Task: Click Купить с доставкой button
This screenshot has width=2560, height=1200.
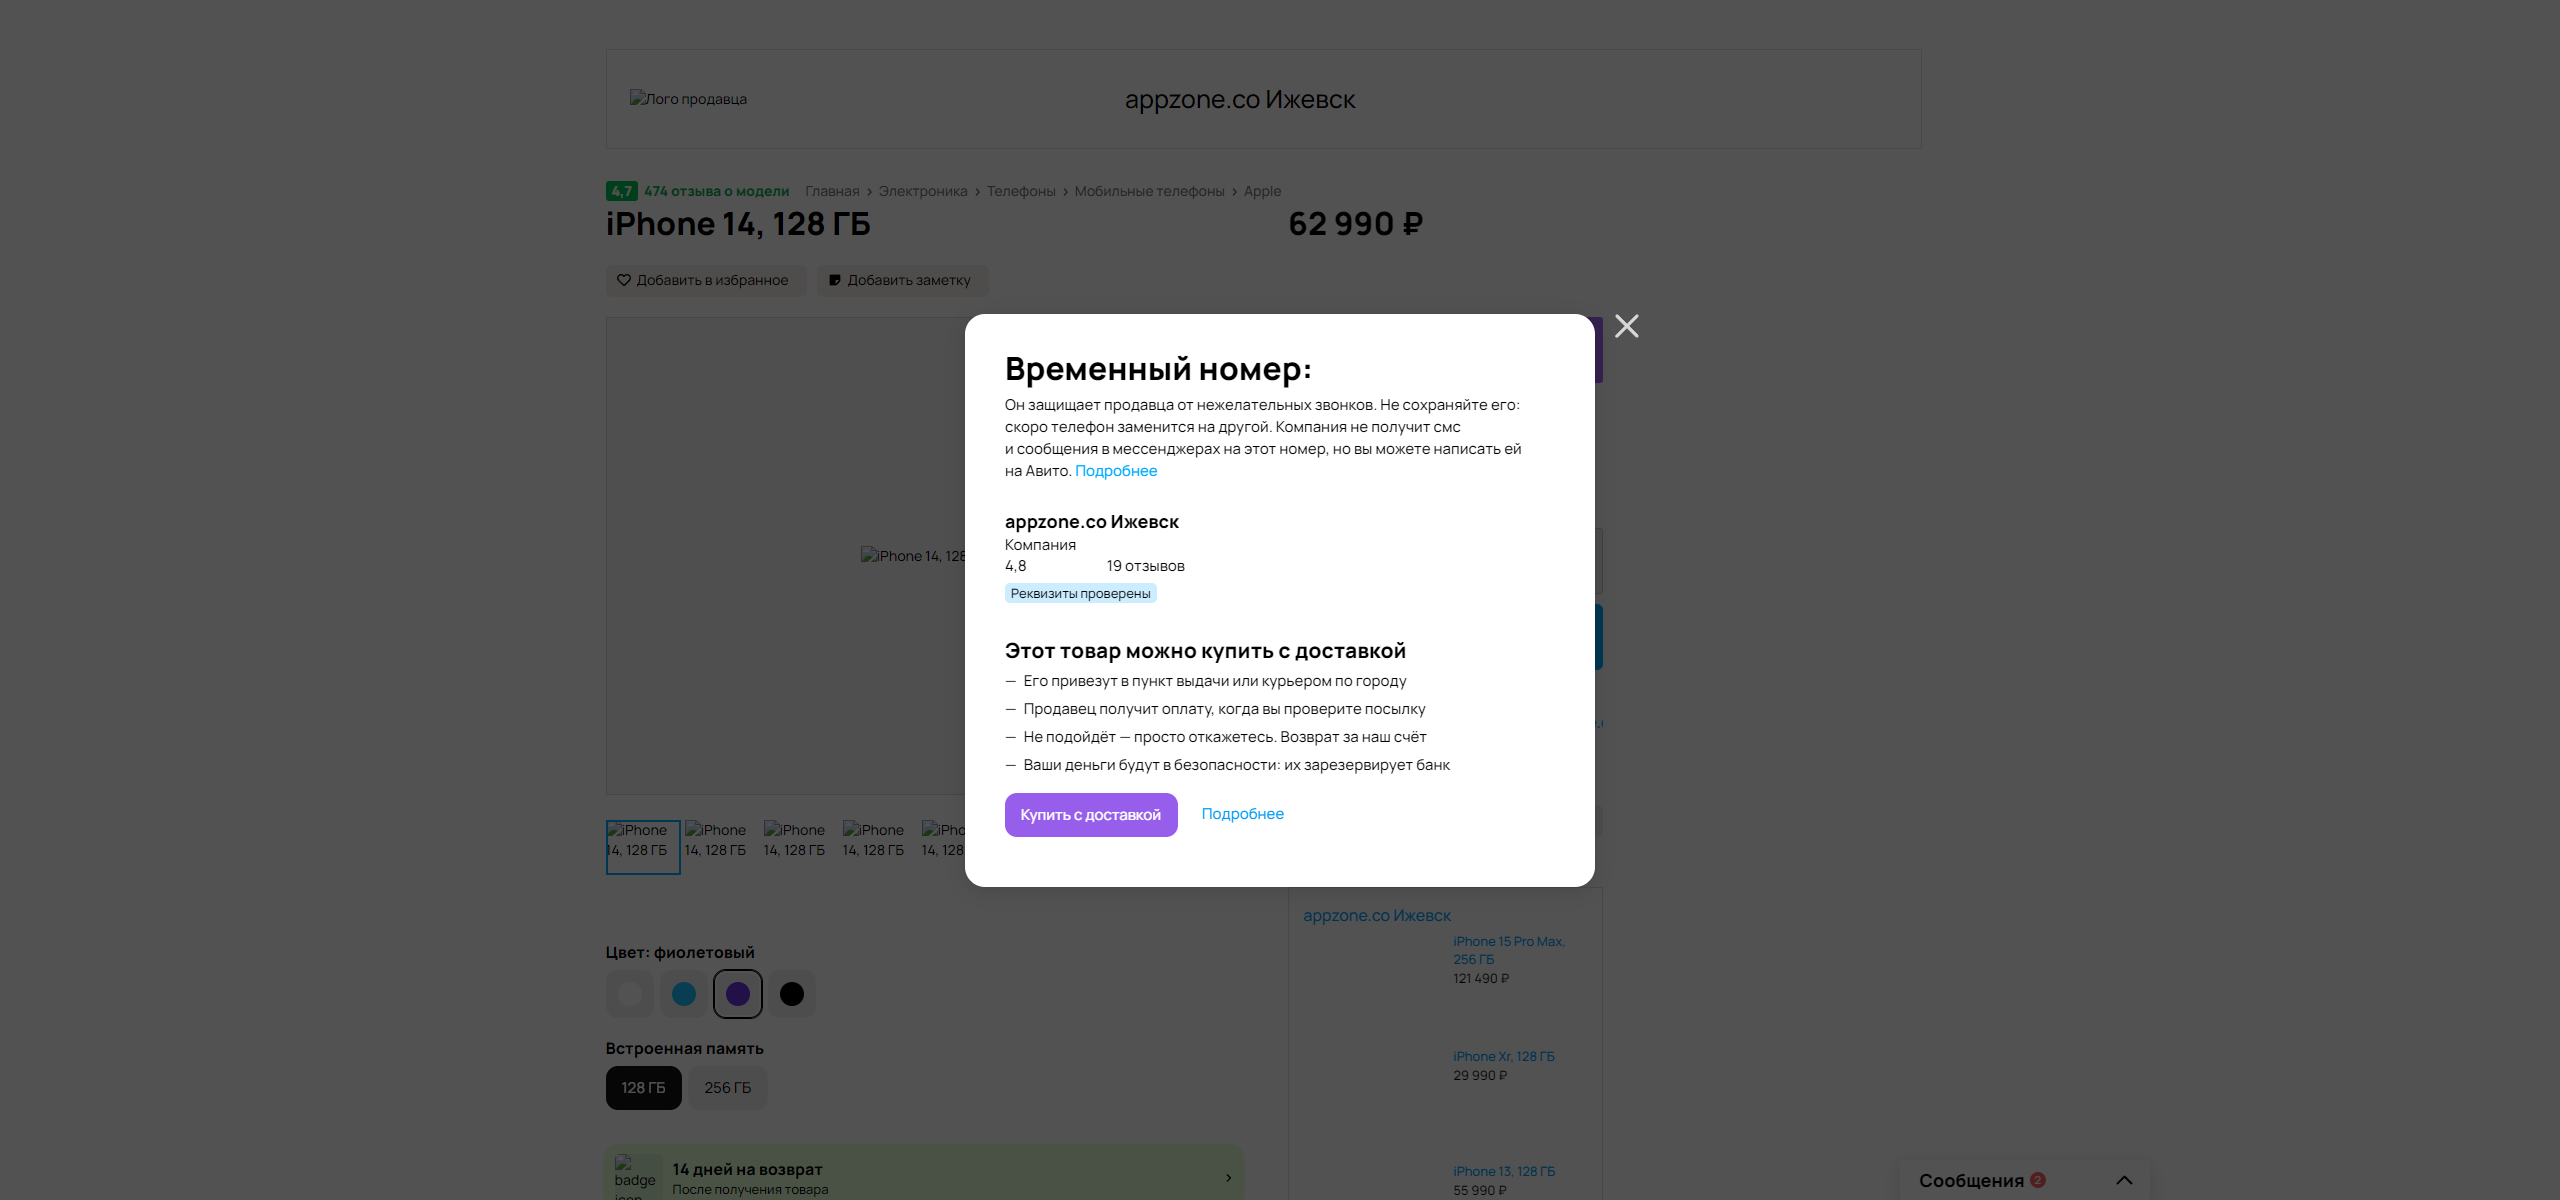Action: (1091, 815)
